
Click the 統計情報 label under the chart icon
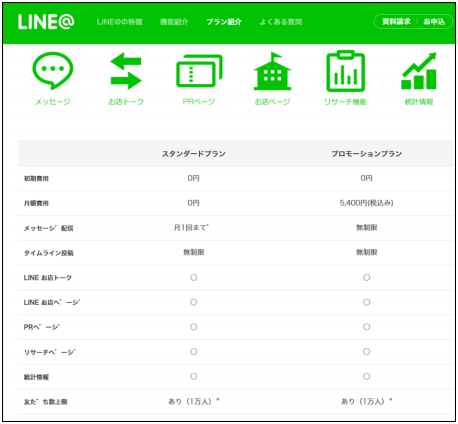click(419, 102)
